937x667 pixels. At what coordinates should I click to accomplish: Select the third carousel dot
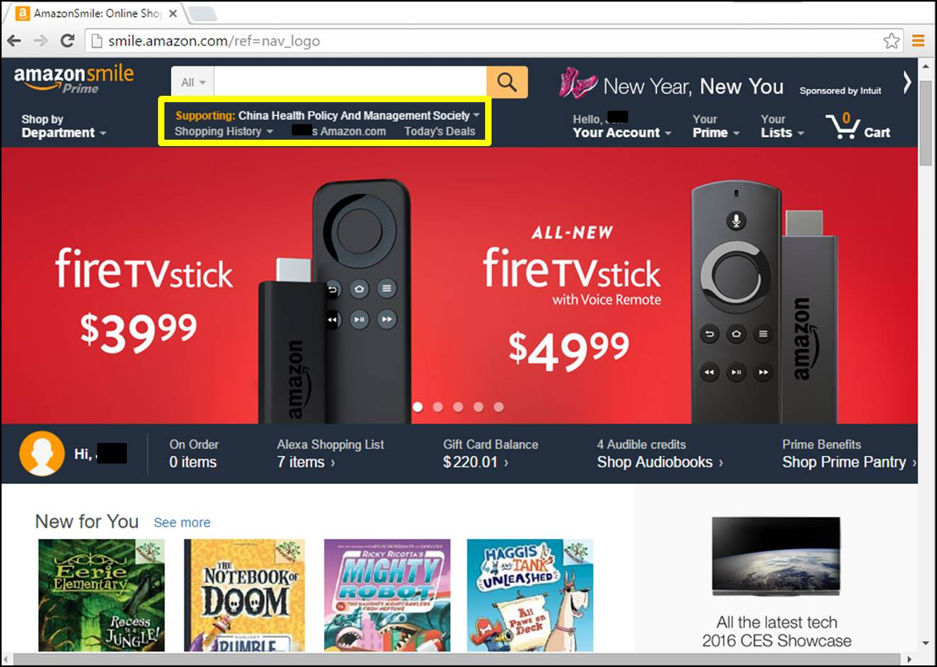[x=458, y=407]
